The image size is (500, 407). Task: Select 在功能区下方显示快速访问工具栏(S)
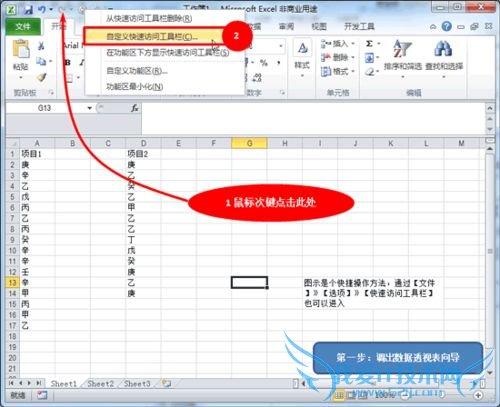168,52
